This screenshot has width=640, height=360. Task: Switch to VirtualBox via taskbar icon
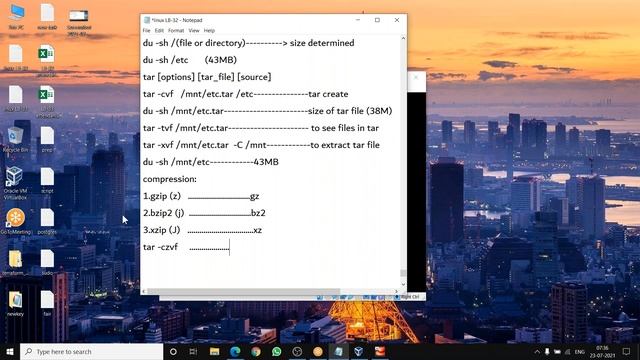click(359, 351)
